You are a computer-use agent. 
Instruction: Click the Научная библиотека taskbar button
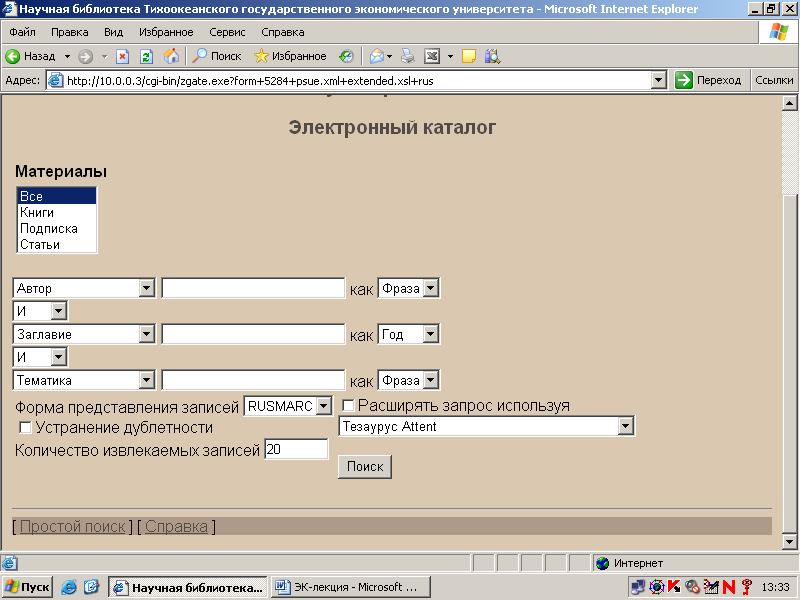coord(188,587)
